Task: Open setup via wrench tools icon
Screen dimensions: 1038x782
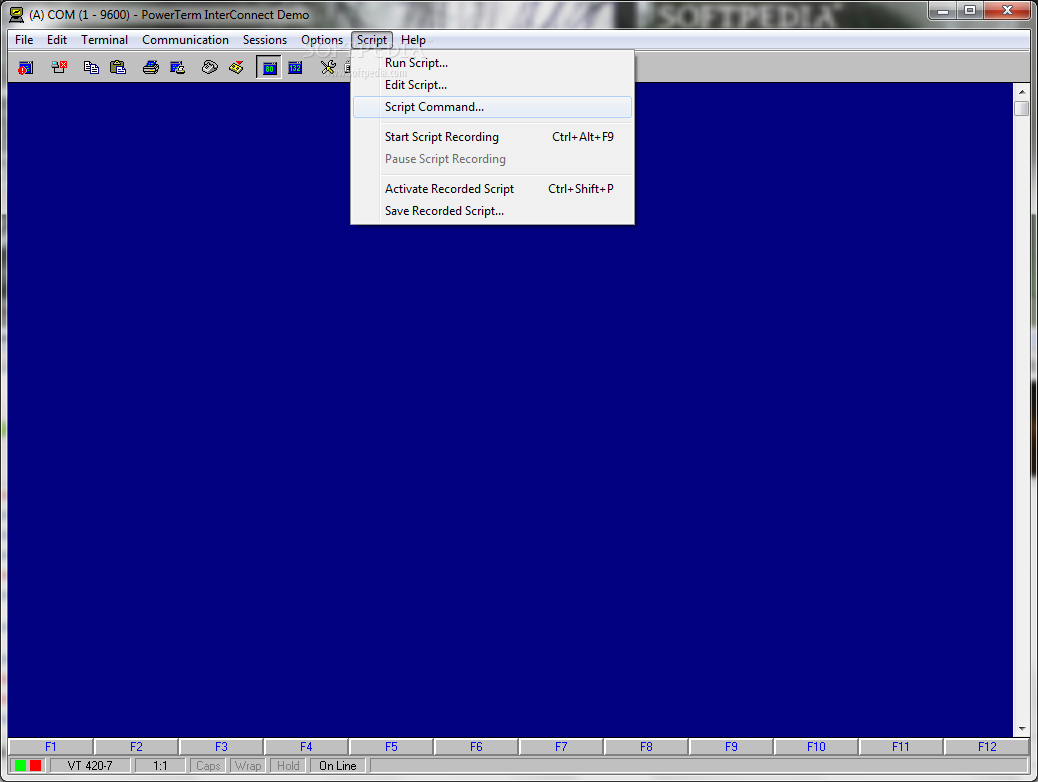Action: (328, 67)
